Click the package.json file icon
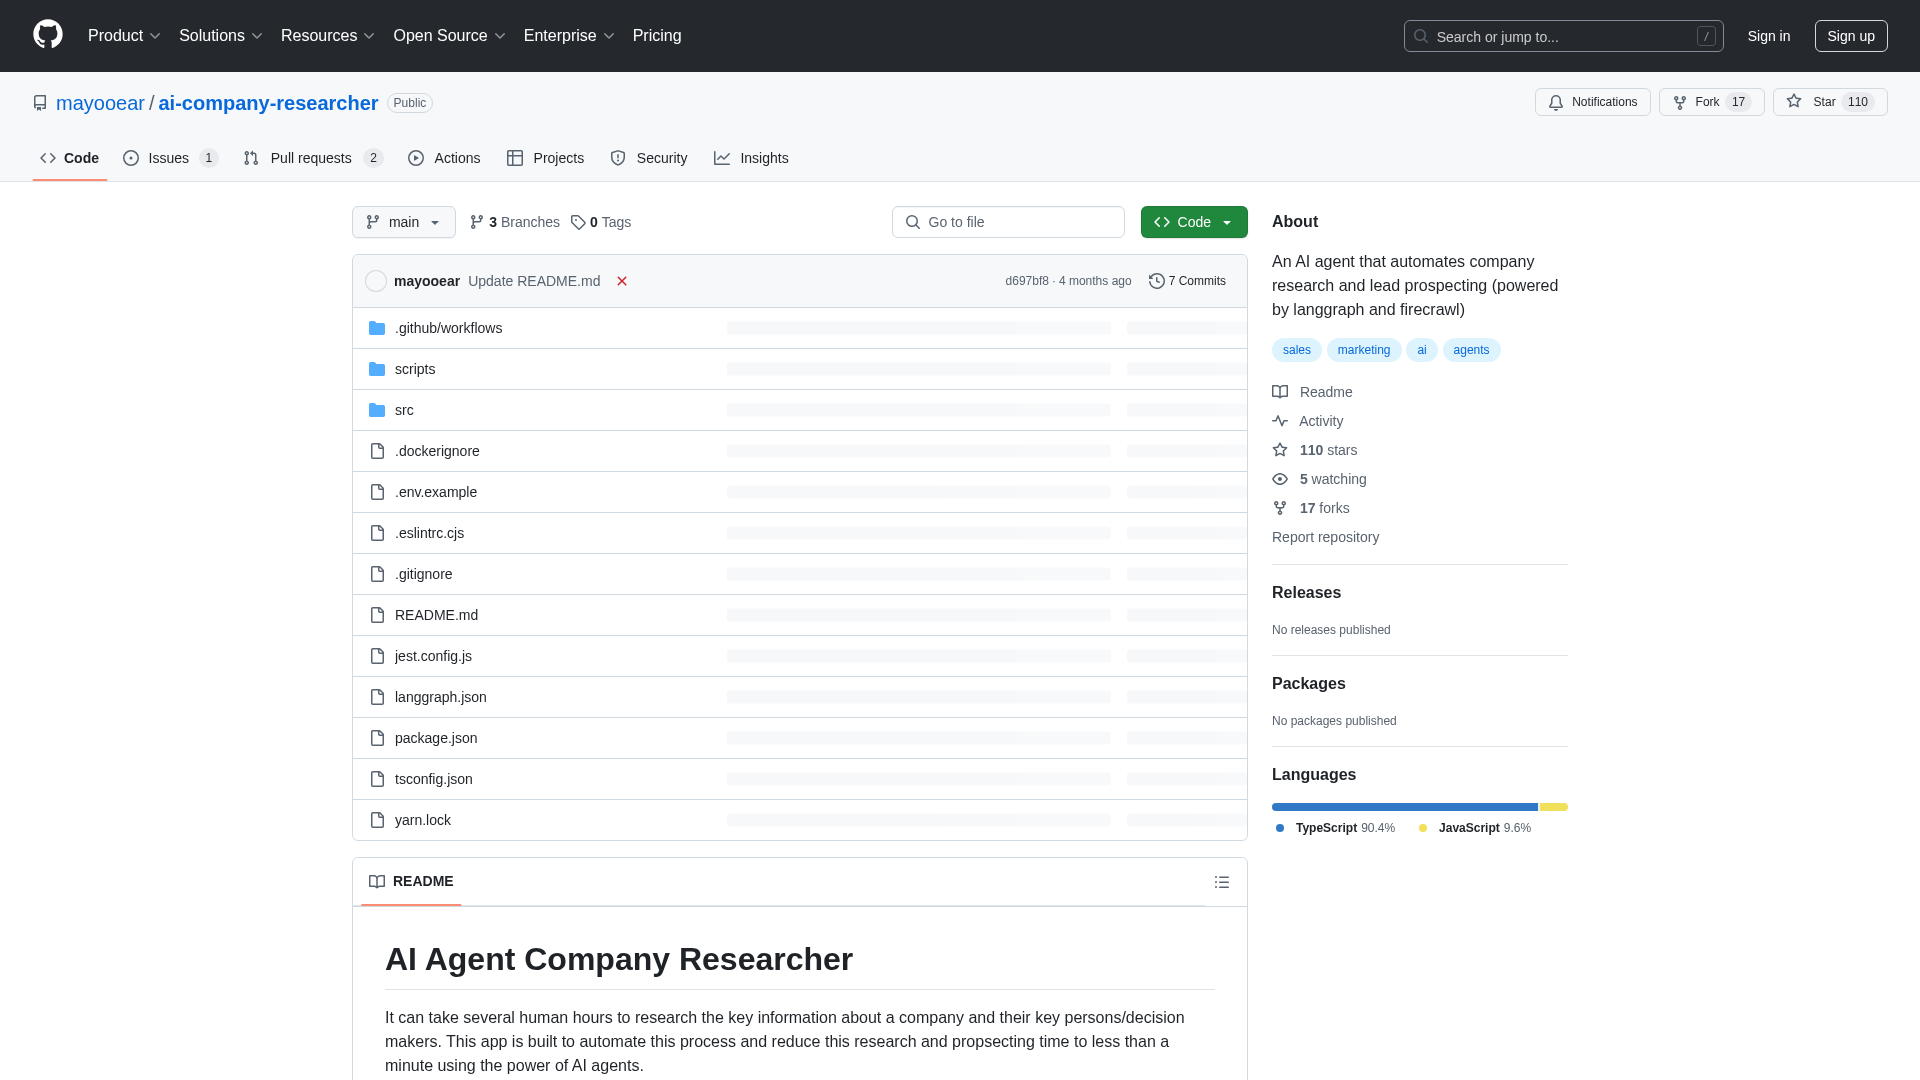Image resolution: width=1920 pixels, height=1080 pixels. [377, 738]
